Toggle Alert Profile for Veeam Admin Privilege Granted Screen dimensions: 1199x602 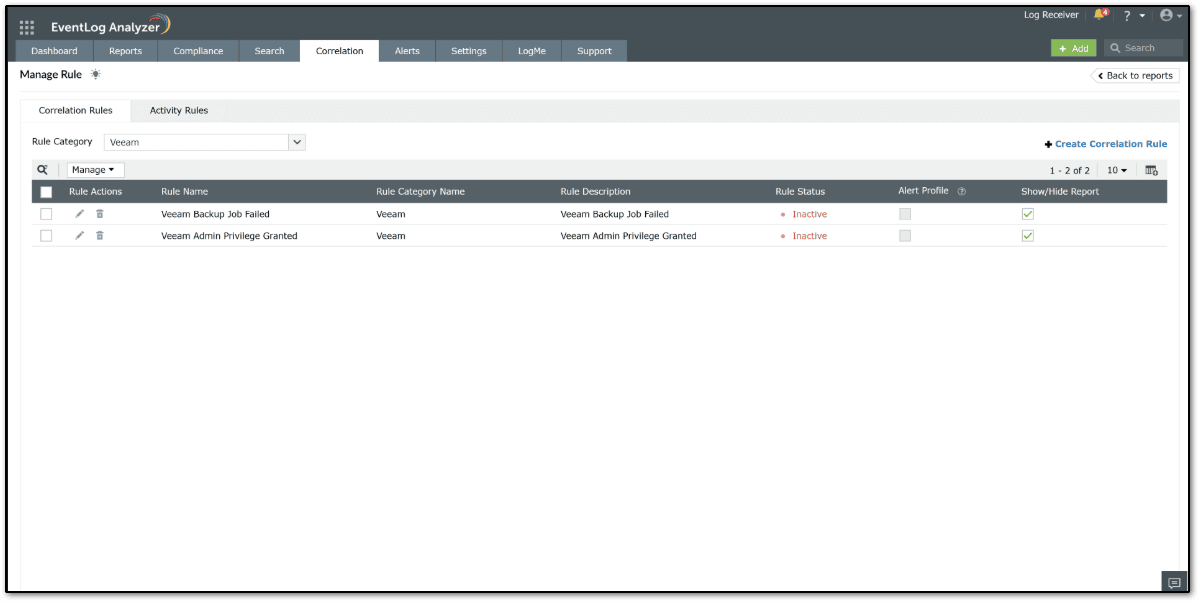[x=905, y=236]
